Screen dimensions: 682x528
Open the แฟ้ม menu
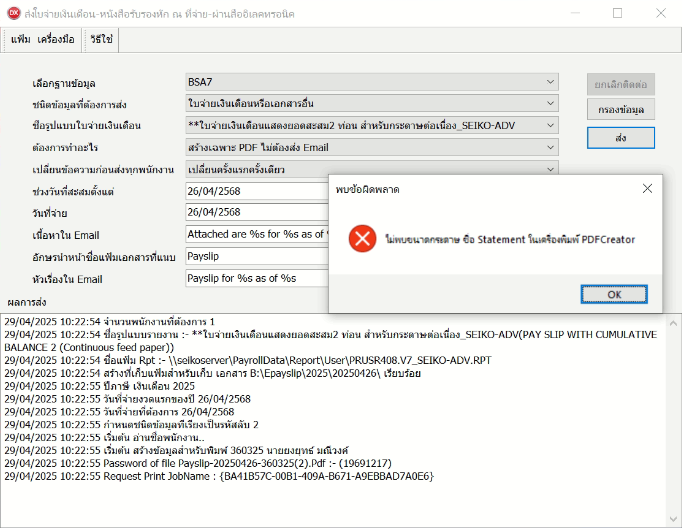(x=20, y=39)
